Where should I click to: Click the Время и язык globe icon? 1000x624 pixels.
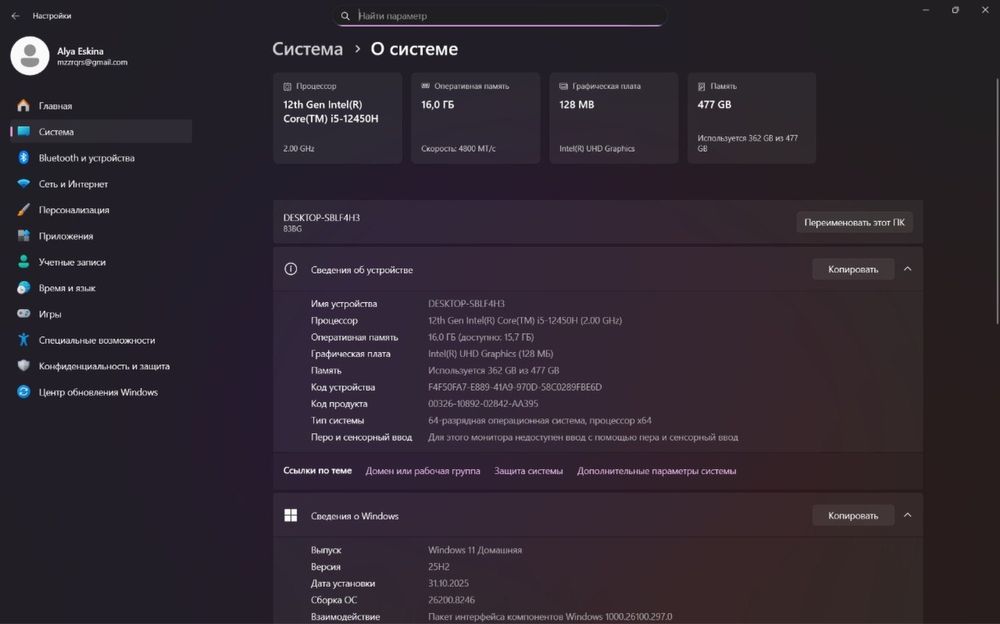pyautogui.click(x=24, y=288)
